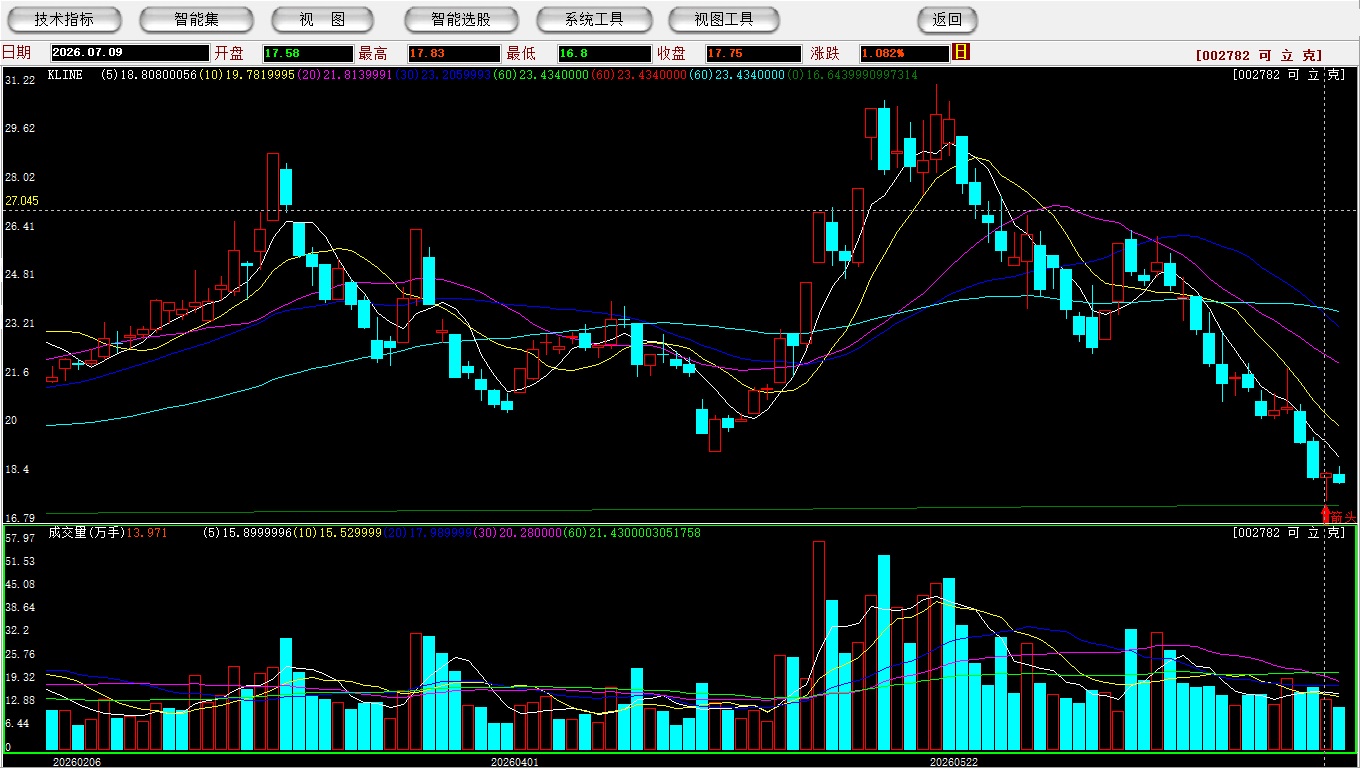Click the orange 日 period icon
The height and width of the screenshot is (768, 1360).
coord(961,52)
